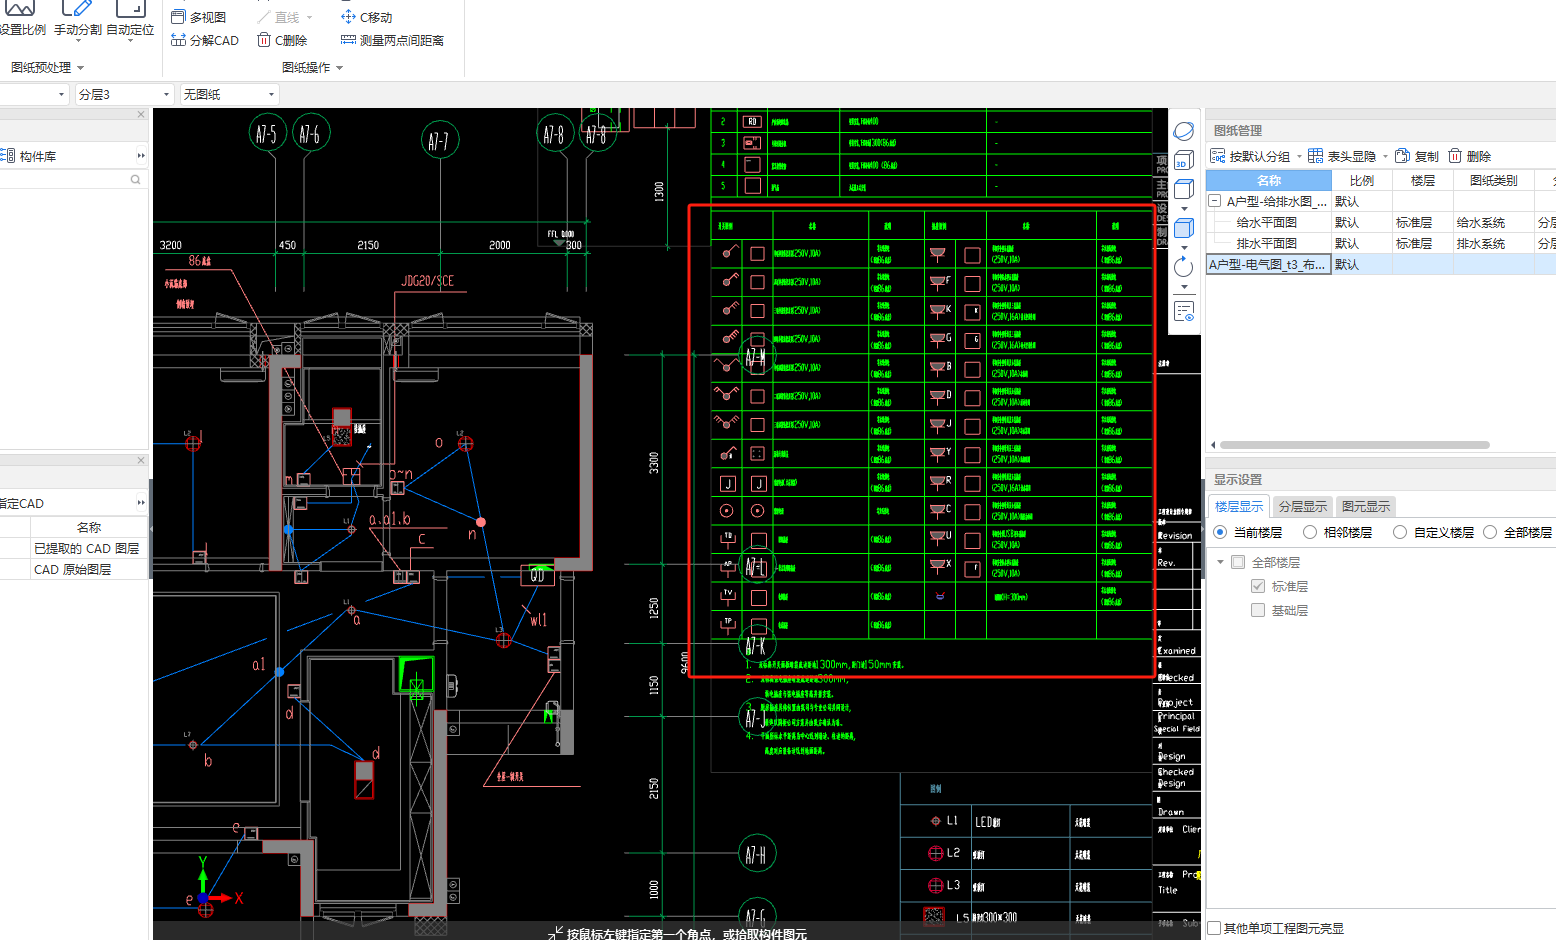1556x940 pixels.
Task: Click the 比例 column header
Action: pyautogui.click(x=1362, y=180)
